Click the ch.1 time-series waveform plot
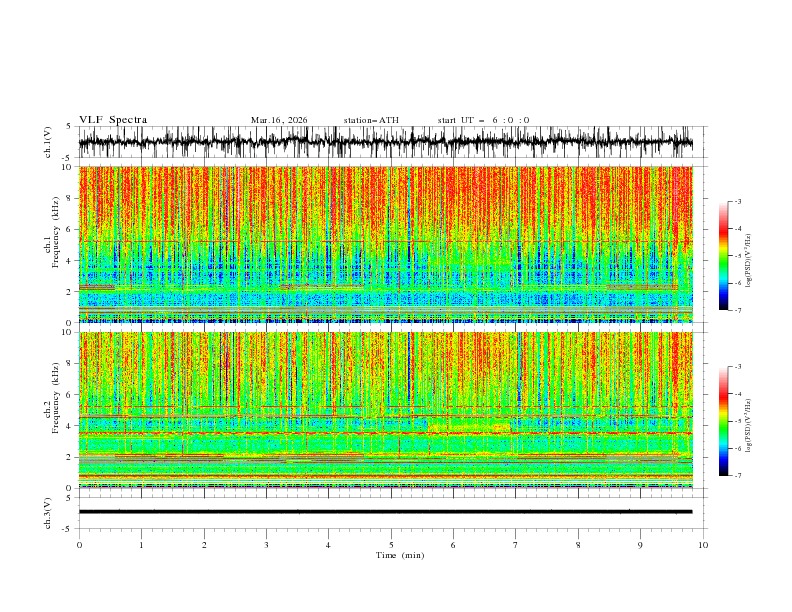Viewport: 792px width, 612px height. tap(386, 142)
